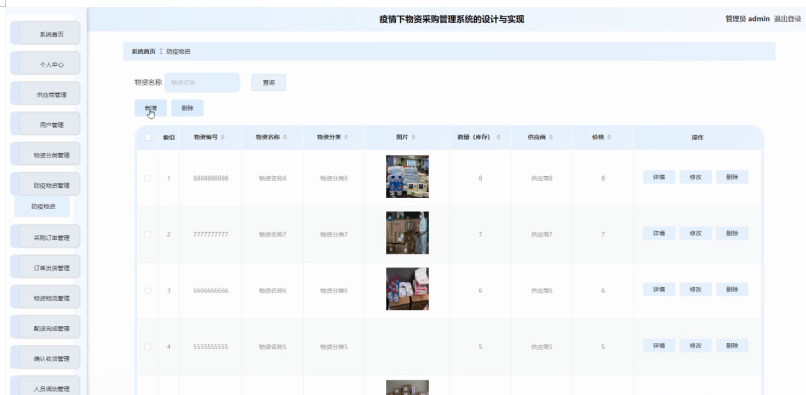
Task: Click 修改 for row 7777777777
Action: [x=695, y=233]
